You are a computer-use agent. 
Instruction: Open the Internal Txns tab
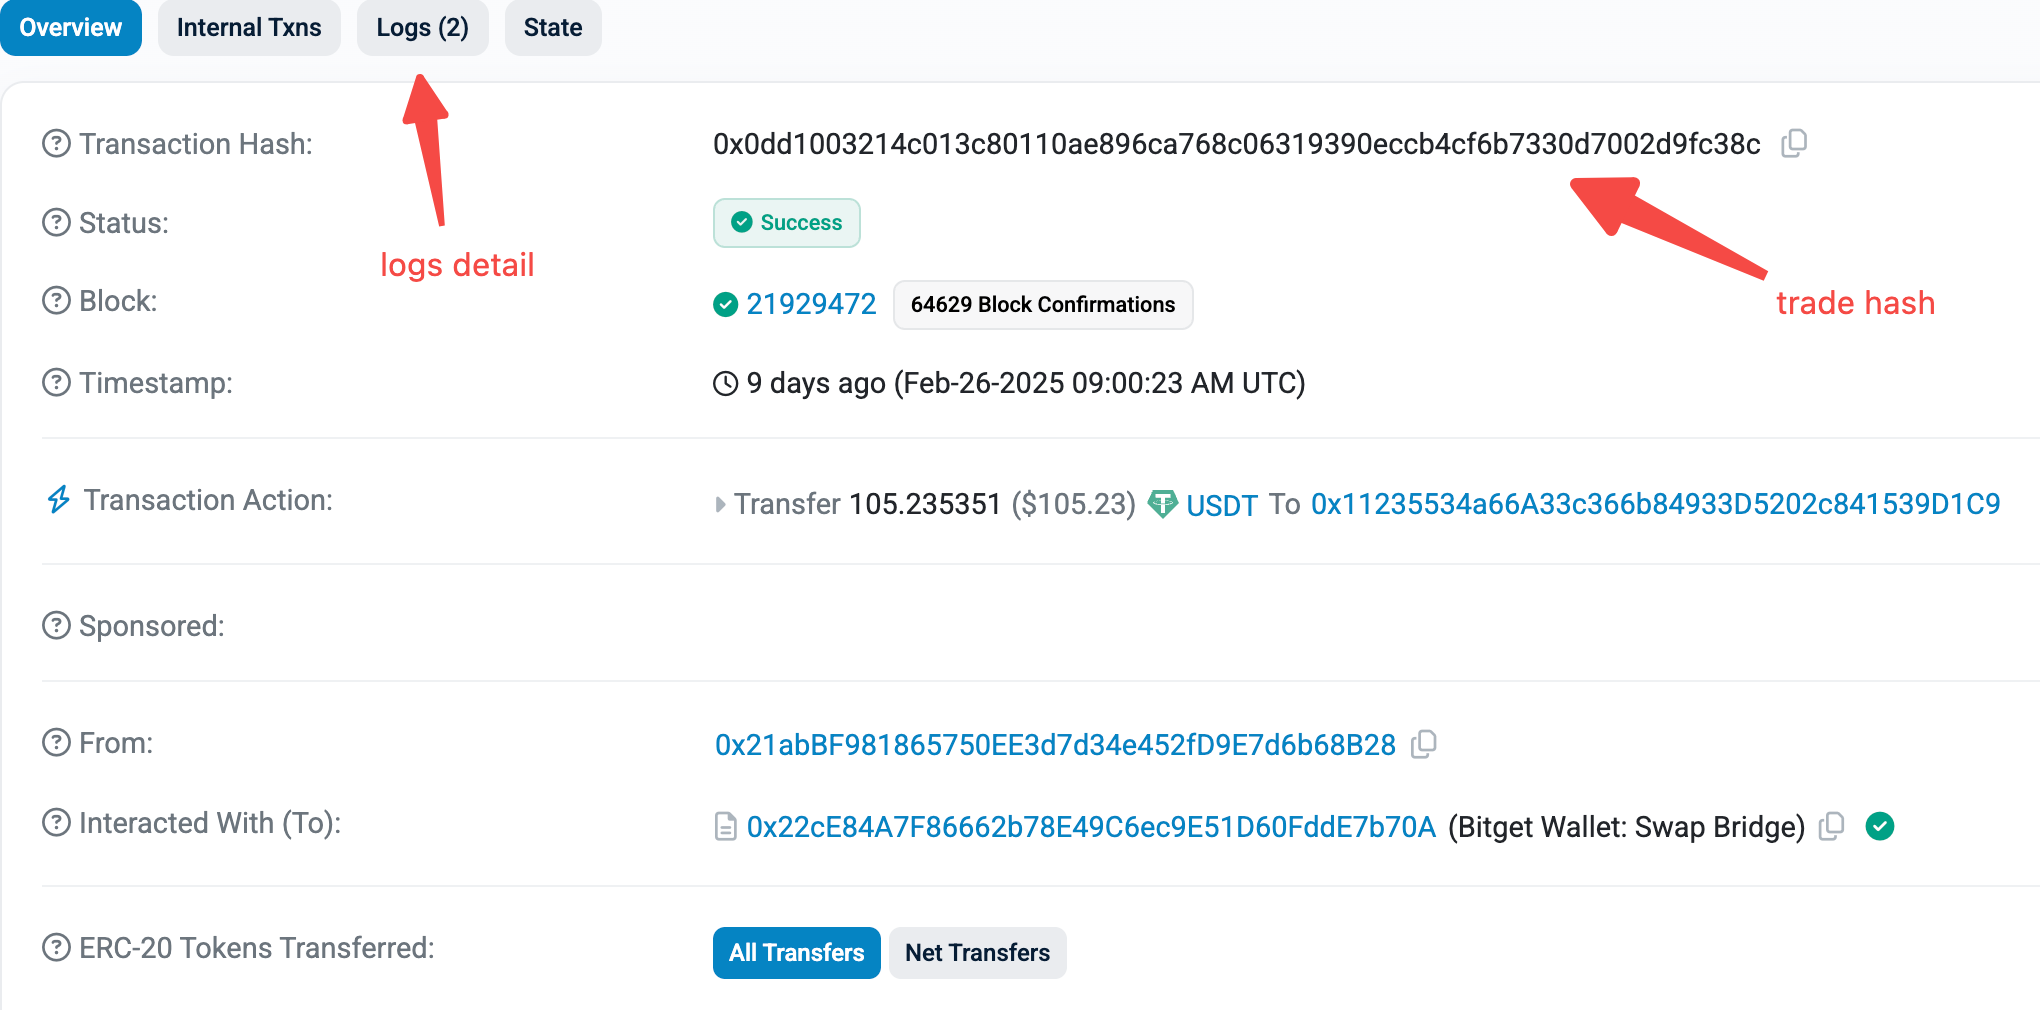pos(249,27)
